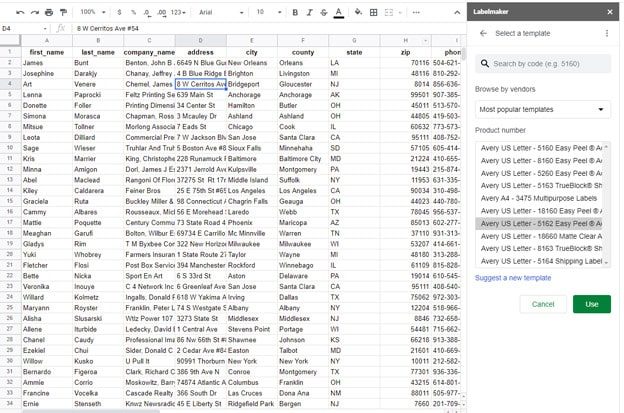Image resolution: width=624 pixels, height=413 pixels.
Task: Click the redo icon in toolbar
Action: pyautogui.click(x=35, y=12)
